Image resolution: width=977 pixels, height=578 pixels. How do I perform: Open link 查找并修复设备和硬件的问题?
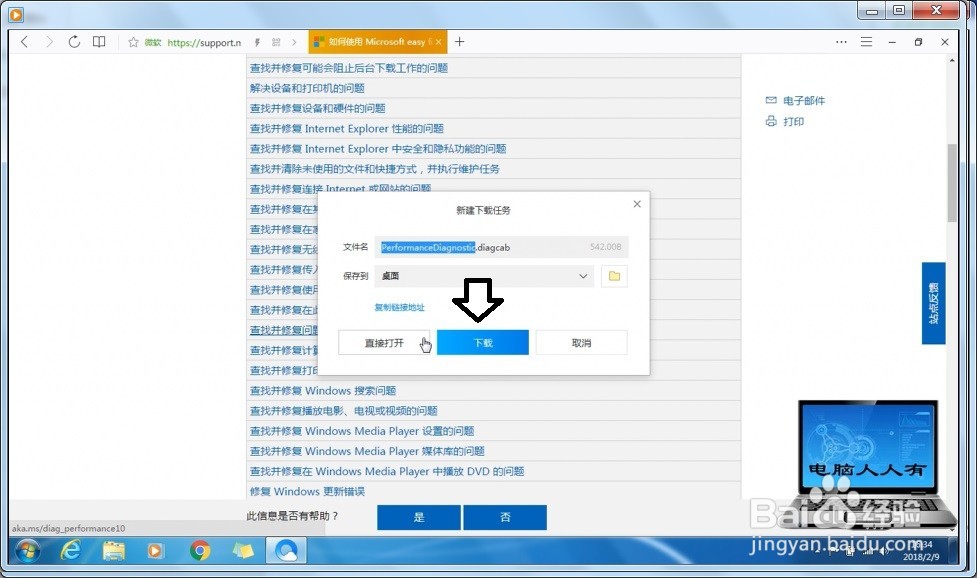coord(318,108)
